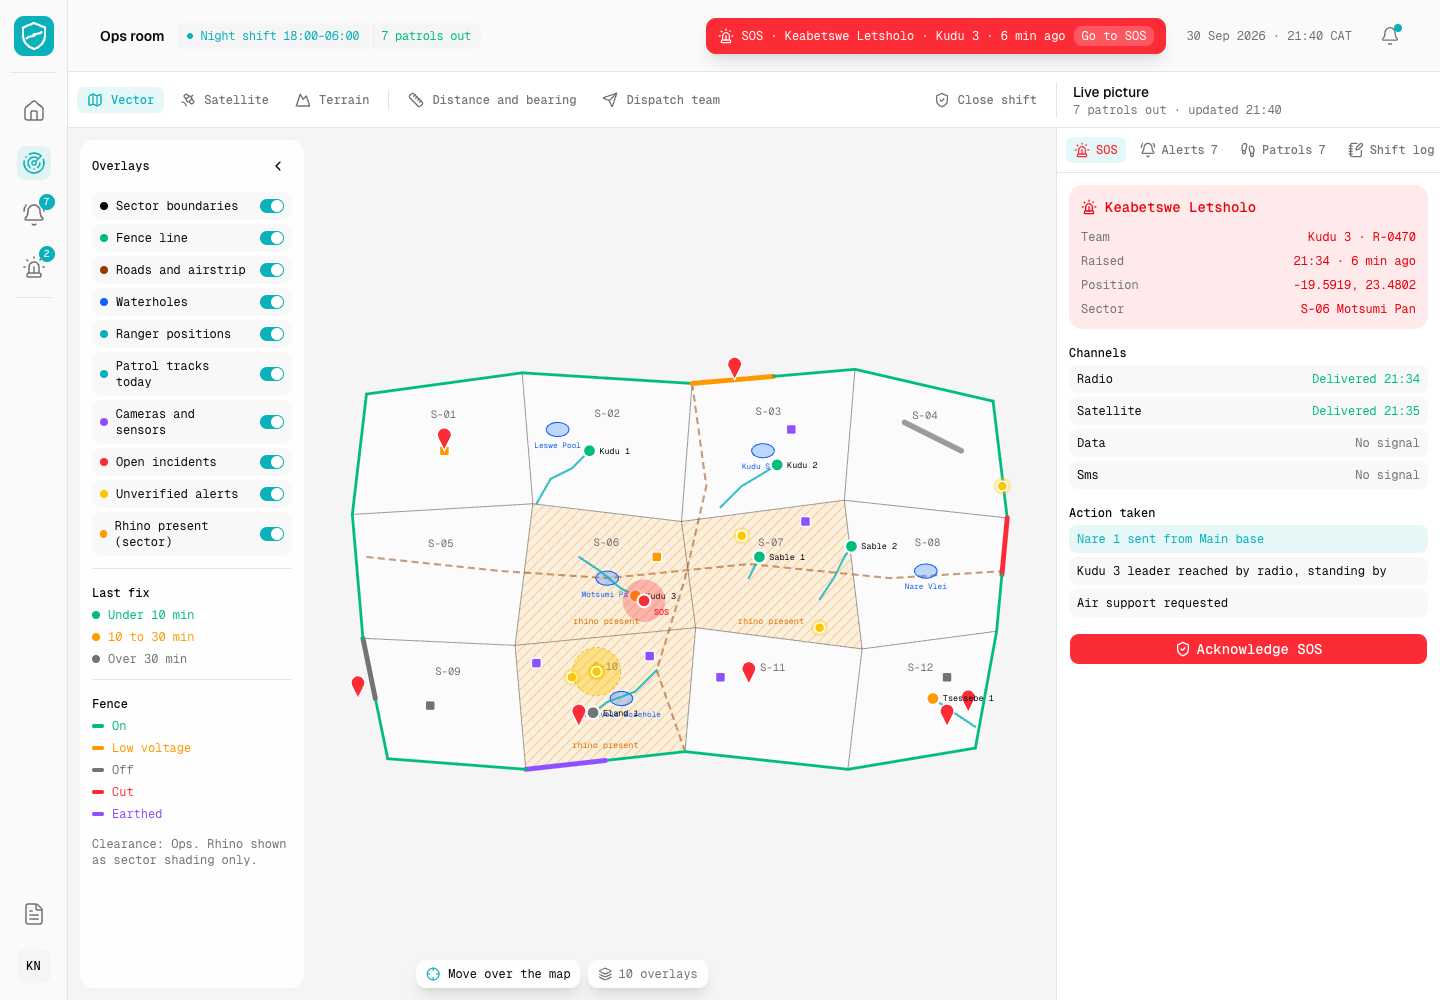Toggle Unverified alerts overlay
The image size is (1440, 1000).
pos(272,494)
